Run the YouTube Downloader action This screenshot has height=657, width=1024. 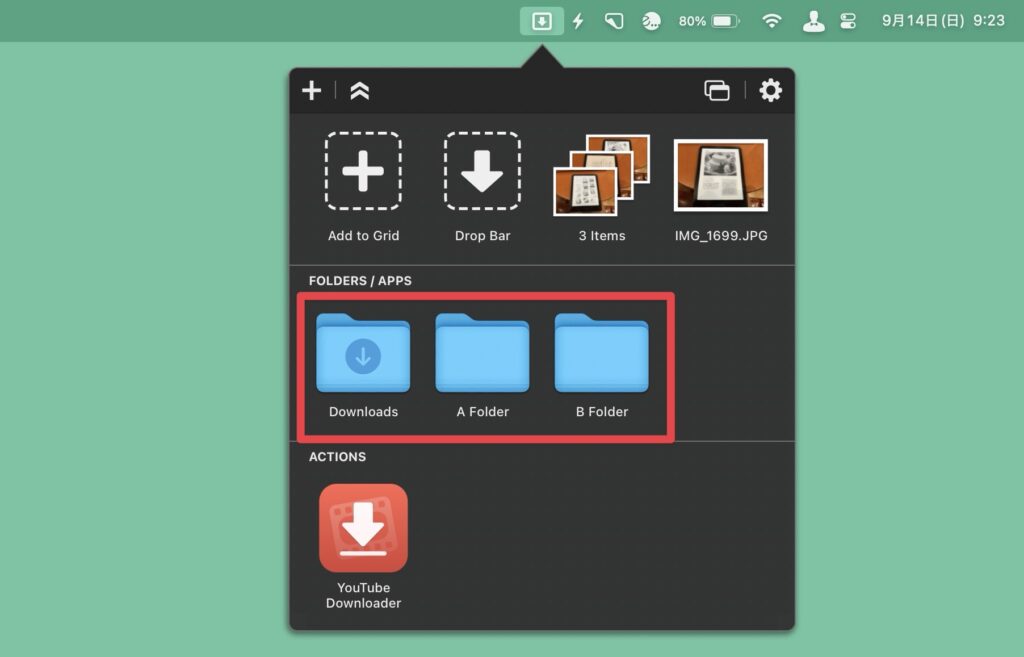click(x=363, y=528)
